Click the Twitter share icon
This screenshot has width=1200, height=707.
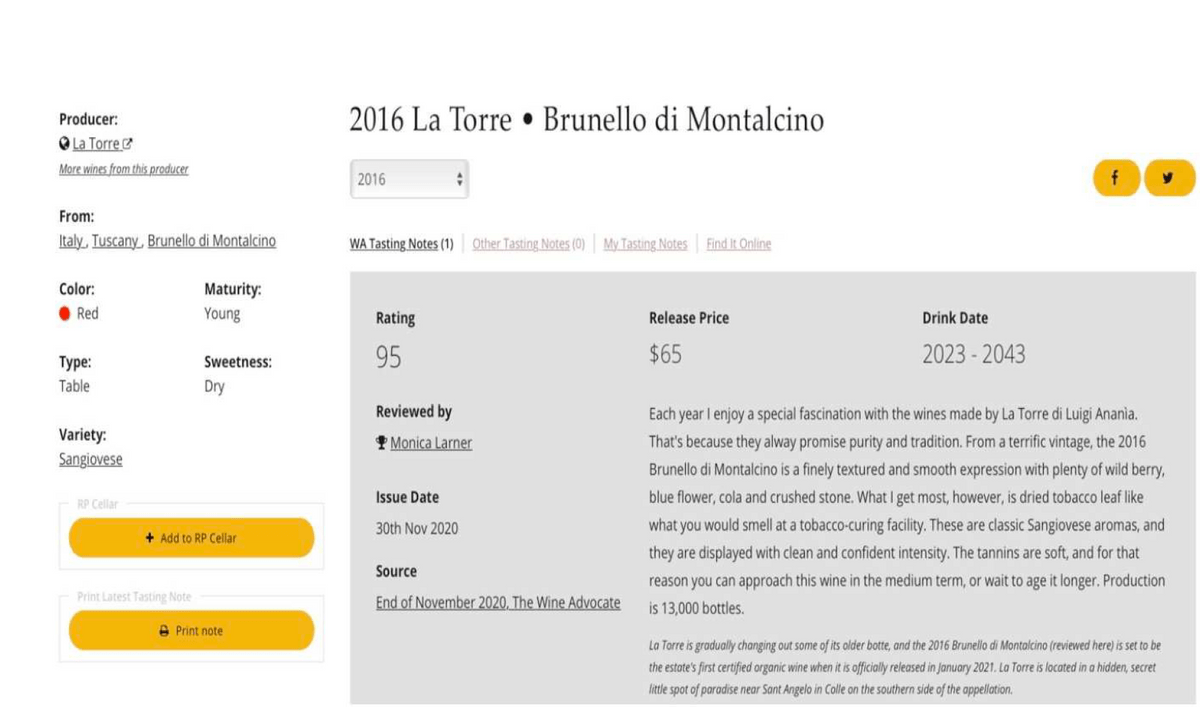click(1168, 178)
